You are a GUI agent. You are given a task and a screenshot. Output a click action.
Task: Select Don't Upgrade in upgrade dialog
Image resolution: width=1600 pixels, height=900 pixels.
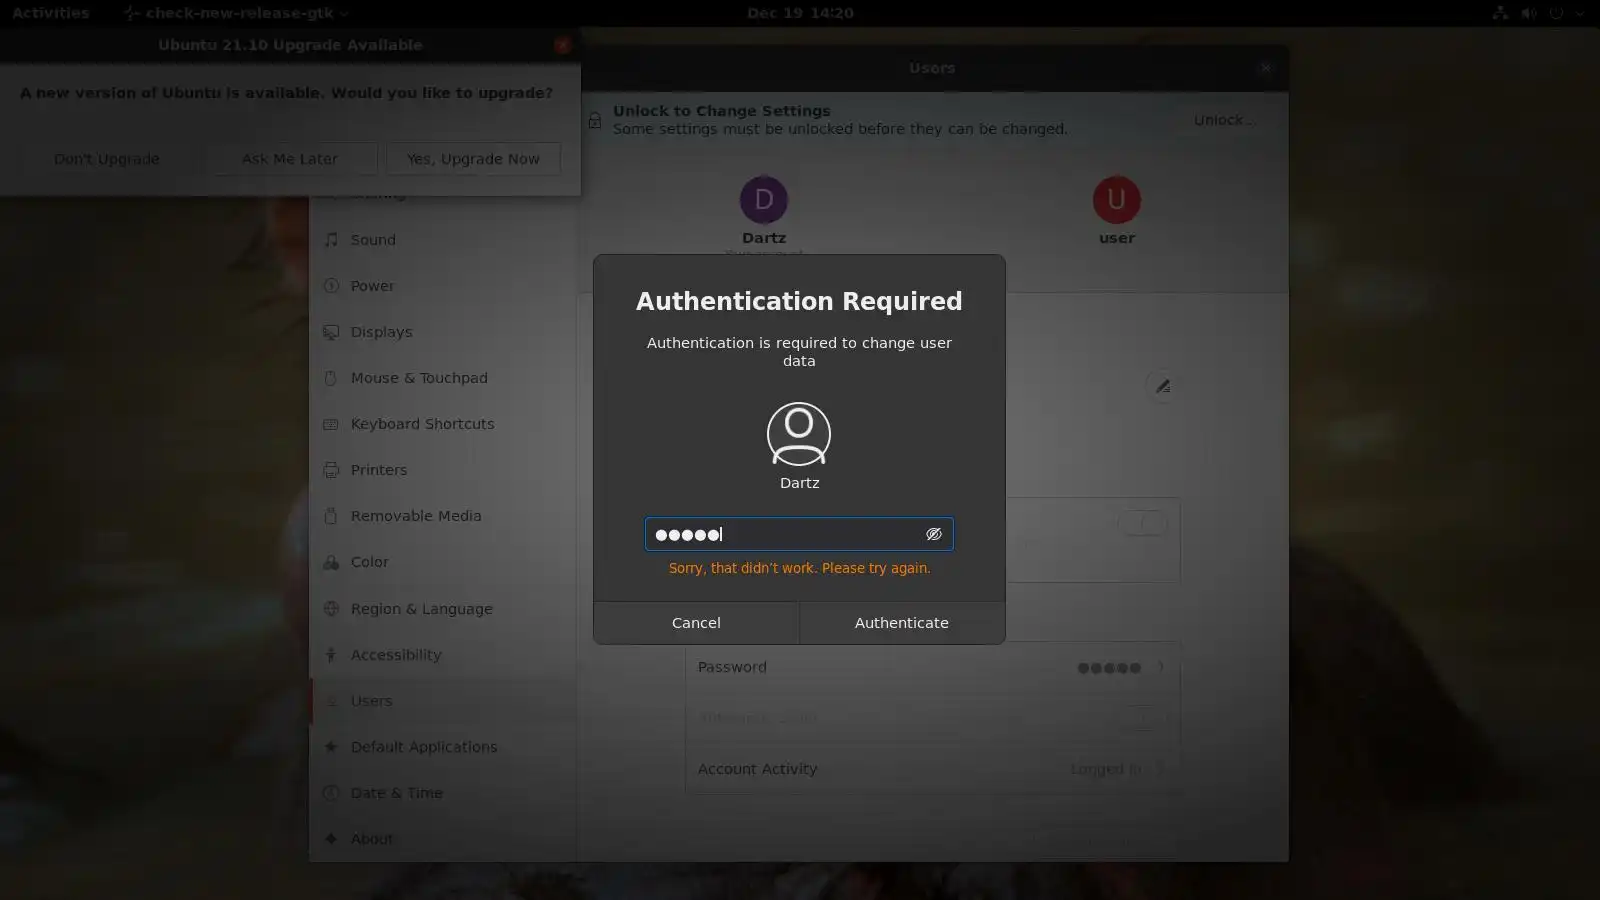click(106, 159)
